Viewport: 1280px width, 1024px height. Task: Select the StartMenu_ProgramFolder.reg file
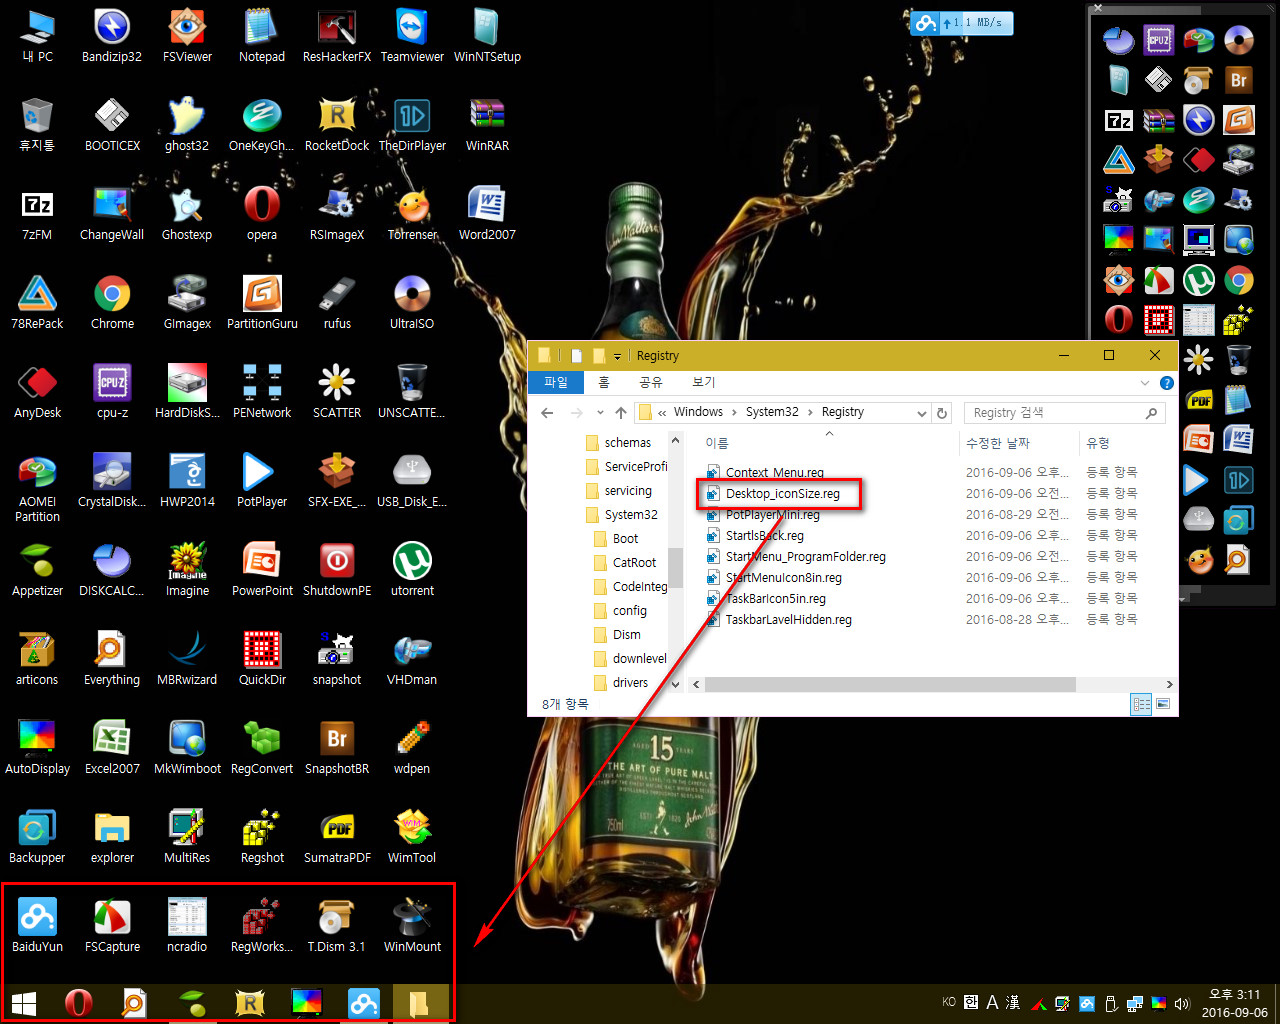click(806, 556)
